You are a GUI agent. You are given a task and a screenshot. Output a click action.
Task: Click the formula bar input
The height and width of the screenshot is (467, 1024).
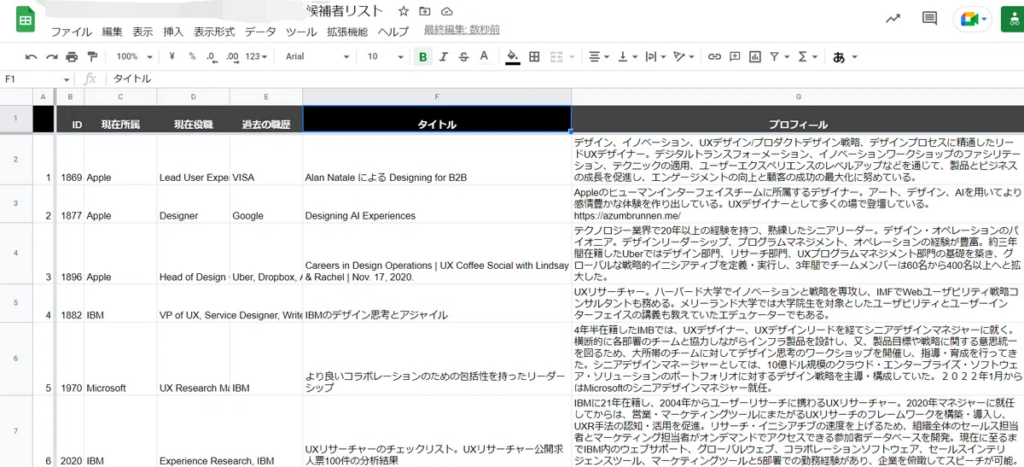coord(565,79)
